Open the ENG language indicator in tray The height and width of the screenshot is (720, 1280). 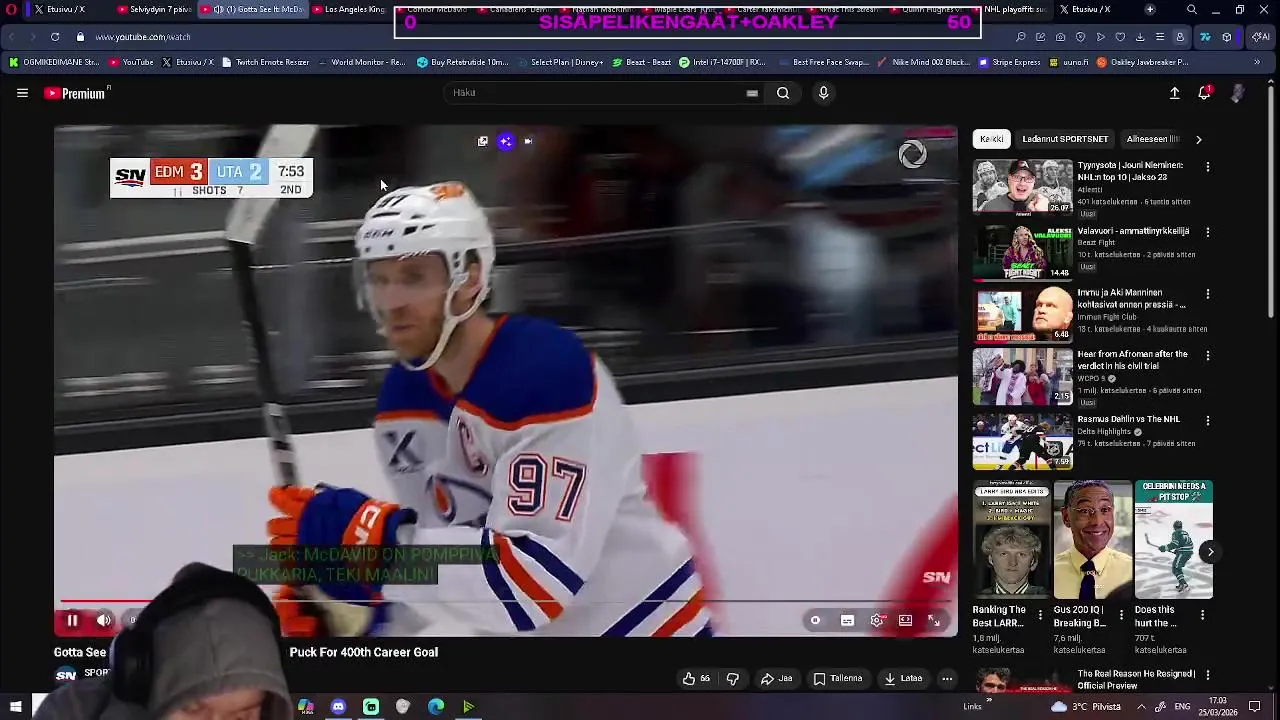pos(1182,707)
